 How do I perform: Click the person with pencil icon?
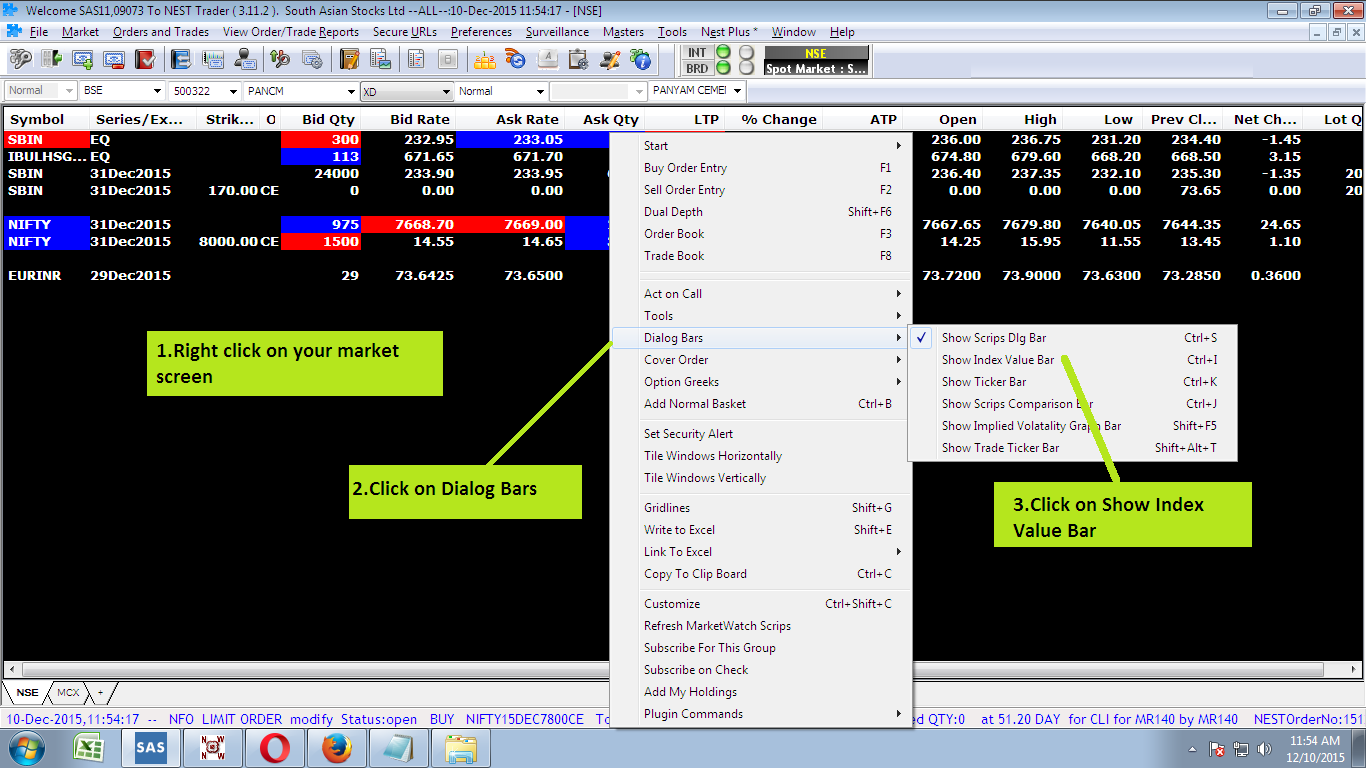point(610,59)
